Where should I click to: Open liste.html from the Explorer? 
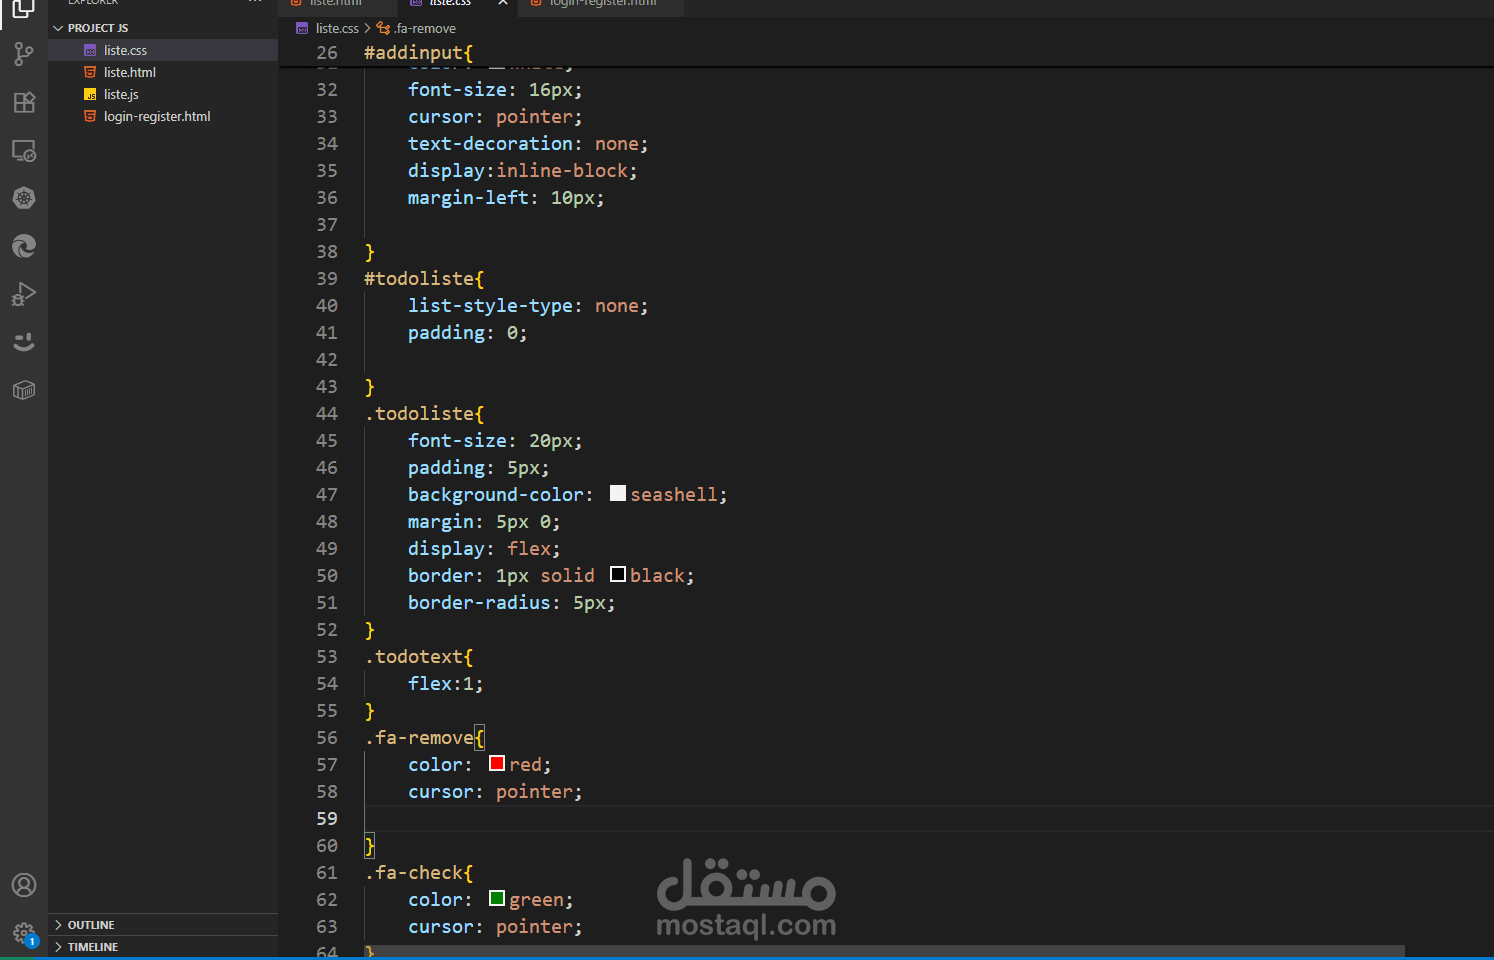[x=163, y=72]
